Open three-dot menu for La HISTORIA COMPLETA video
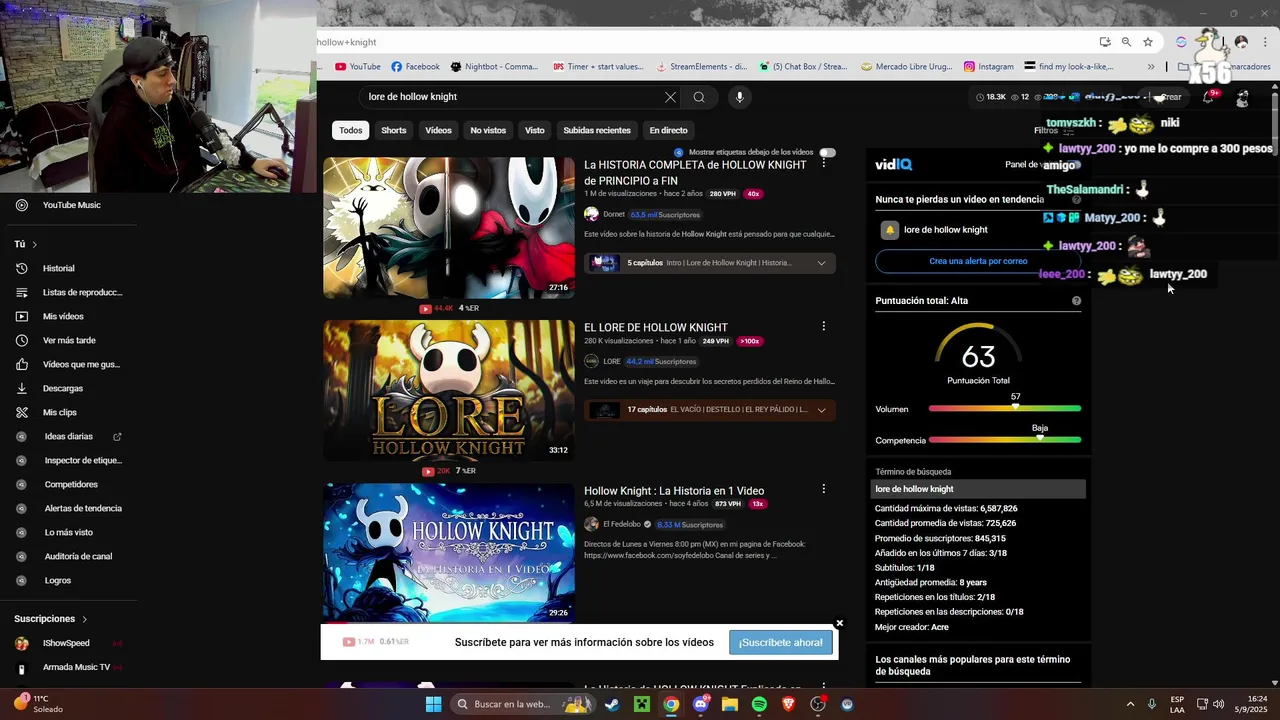 click(824, 162)
